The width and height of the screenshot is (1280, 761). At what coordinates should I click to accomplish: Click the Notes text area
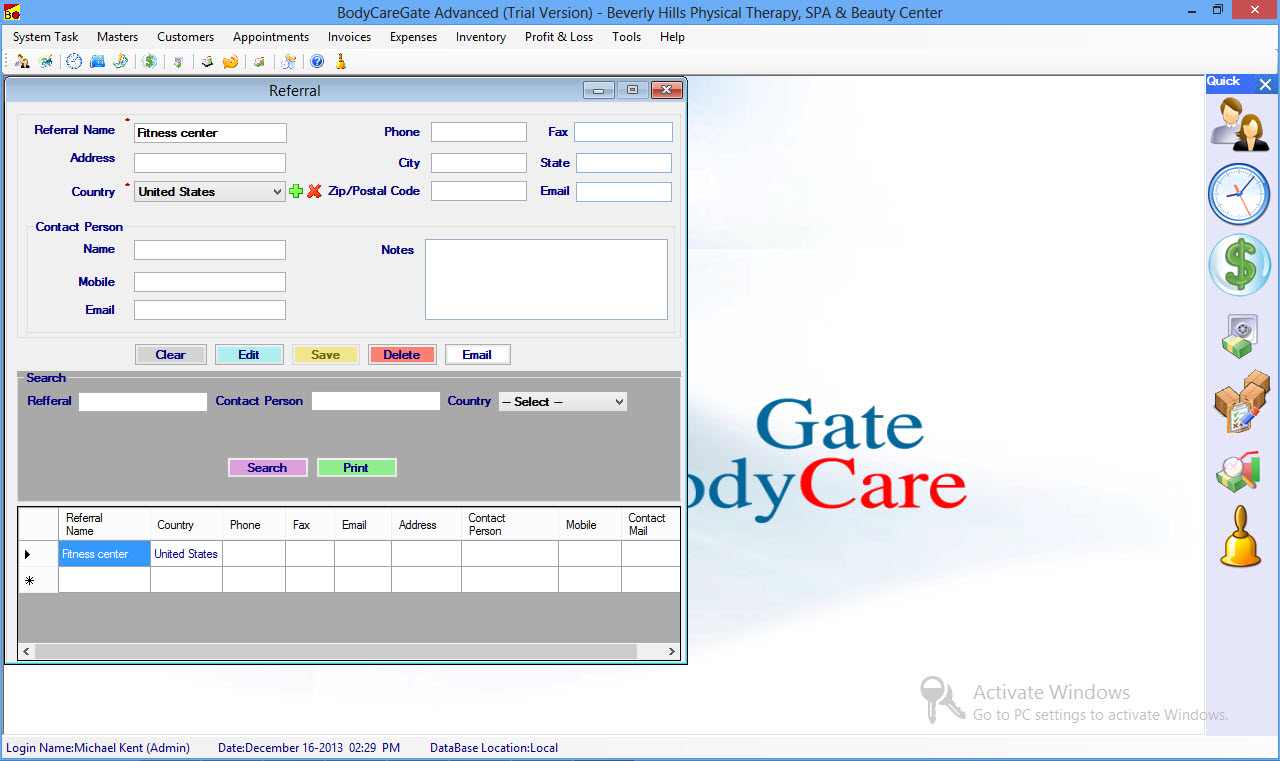coord(546,279)
